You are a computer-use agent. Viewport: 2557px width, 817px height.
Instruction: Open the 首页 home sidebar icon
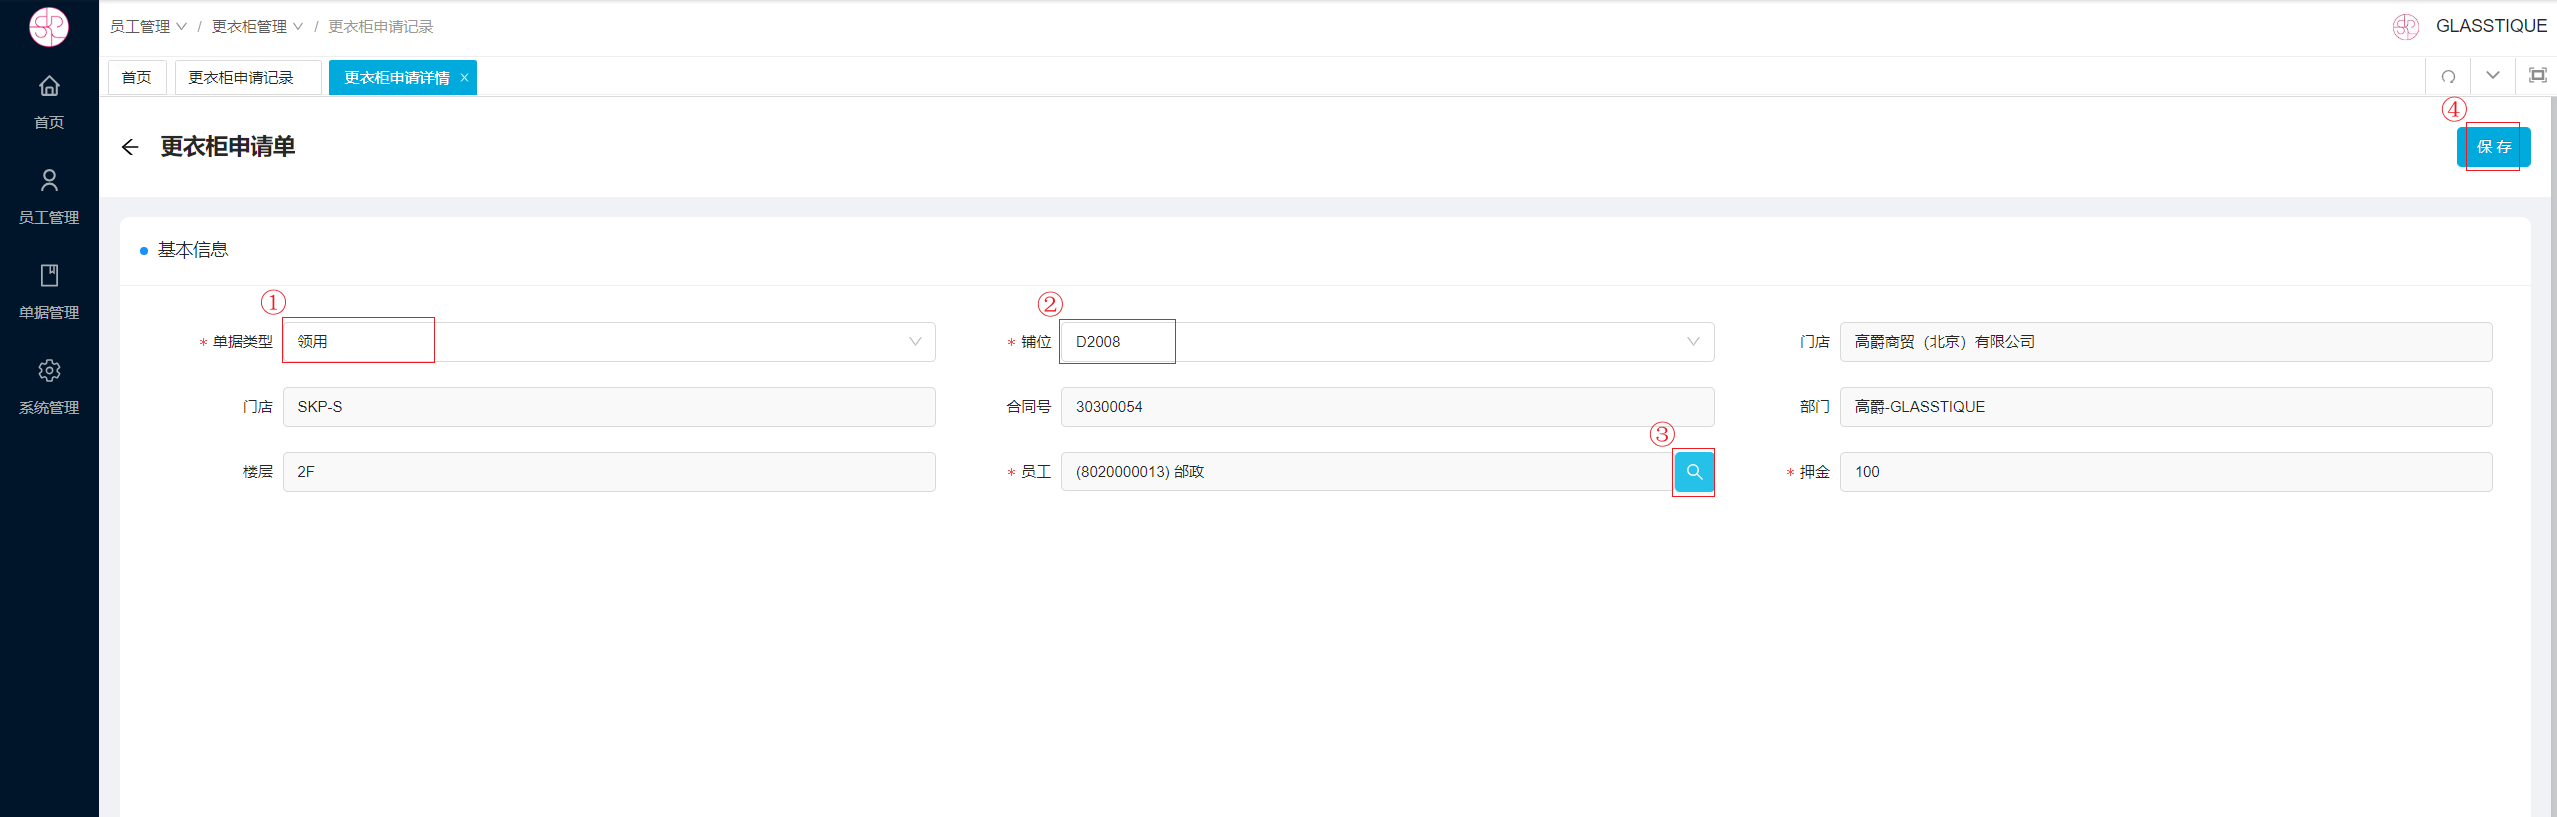(49, 101)
